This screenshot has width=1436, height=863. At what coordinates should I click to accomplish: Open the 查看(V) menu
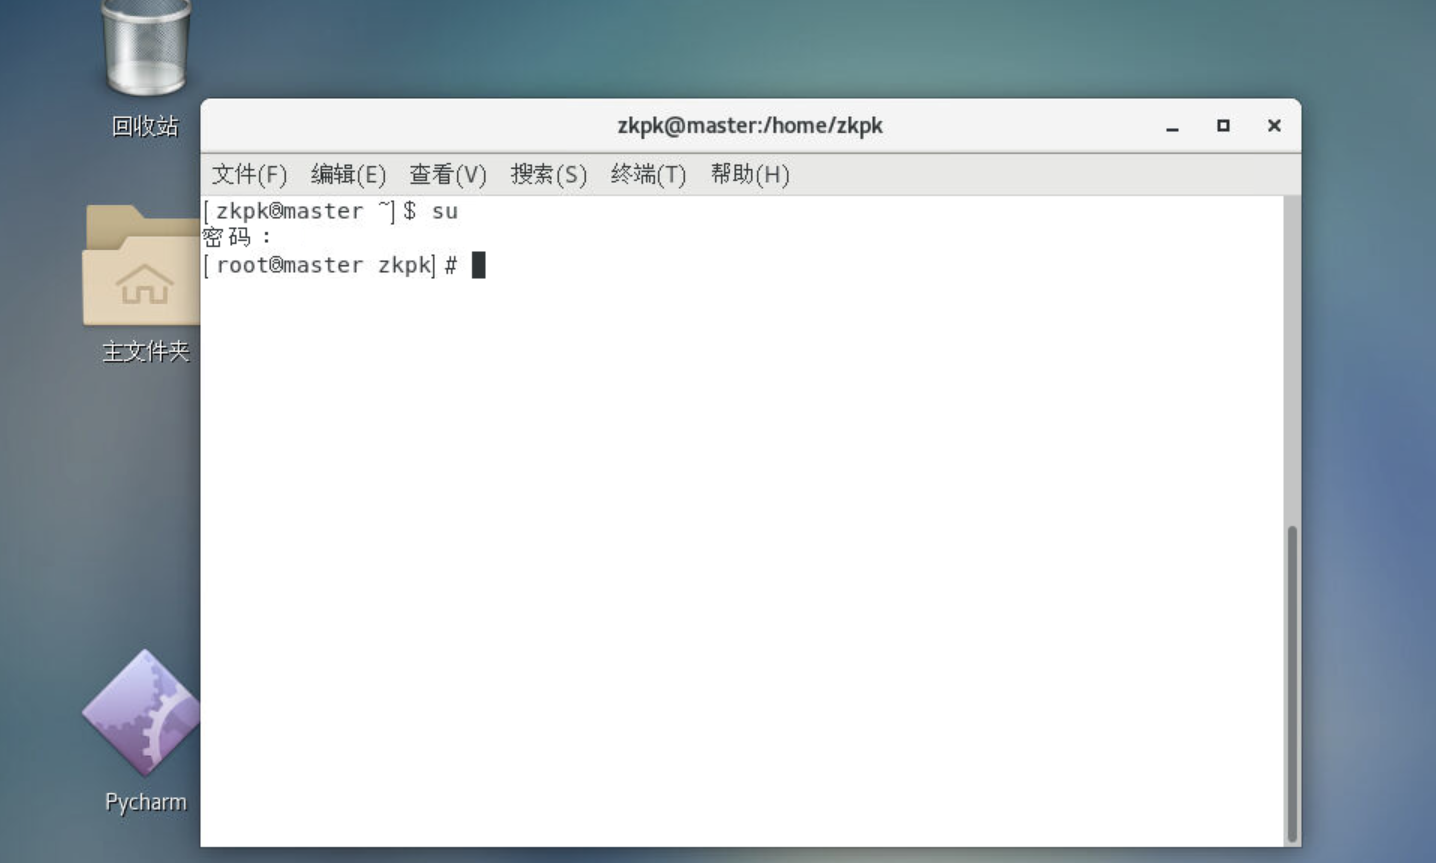(447, 174)
